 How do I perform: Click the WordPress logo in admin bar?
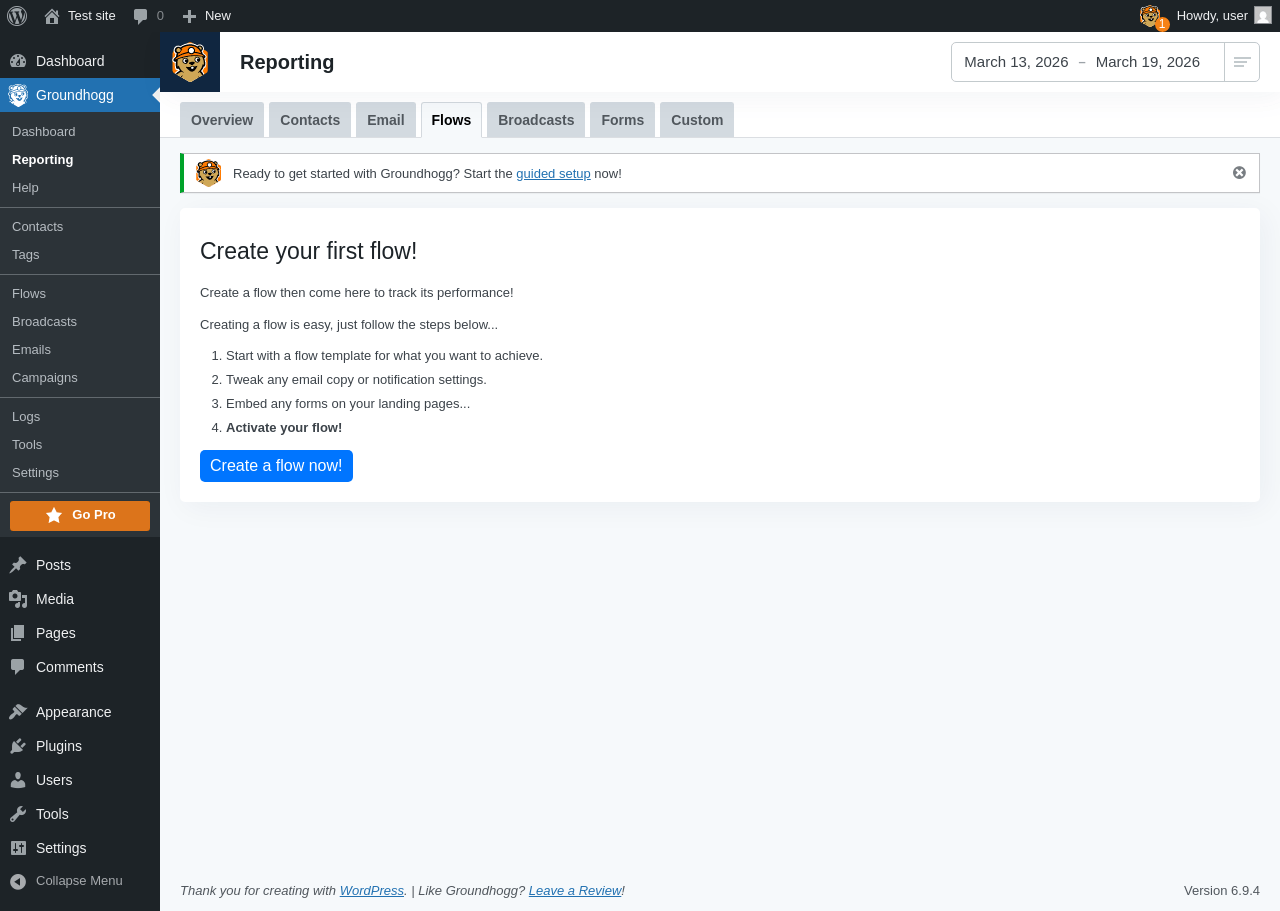coord(17,16)
